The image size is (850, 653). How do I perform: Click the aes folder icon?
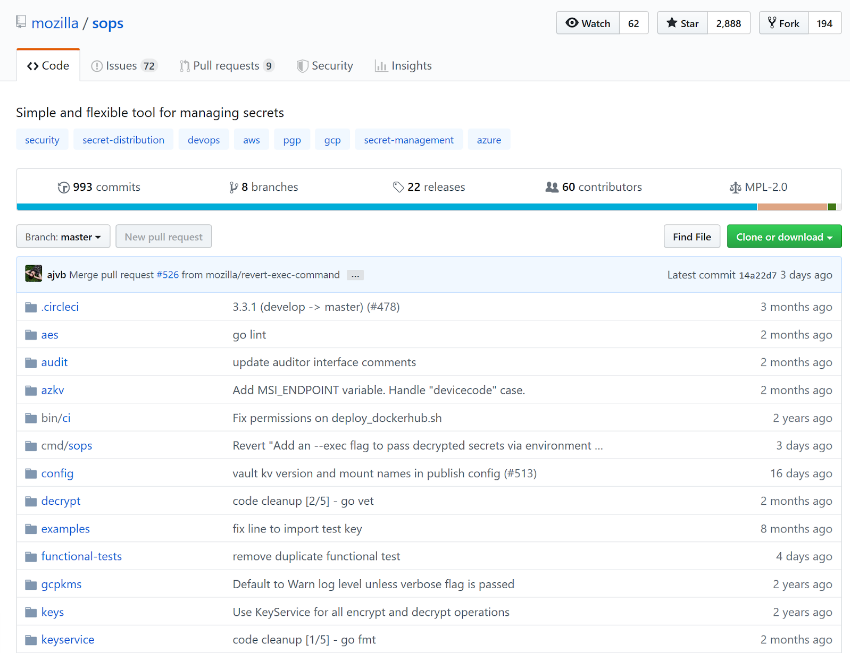point(31,335)
